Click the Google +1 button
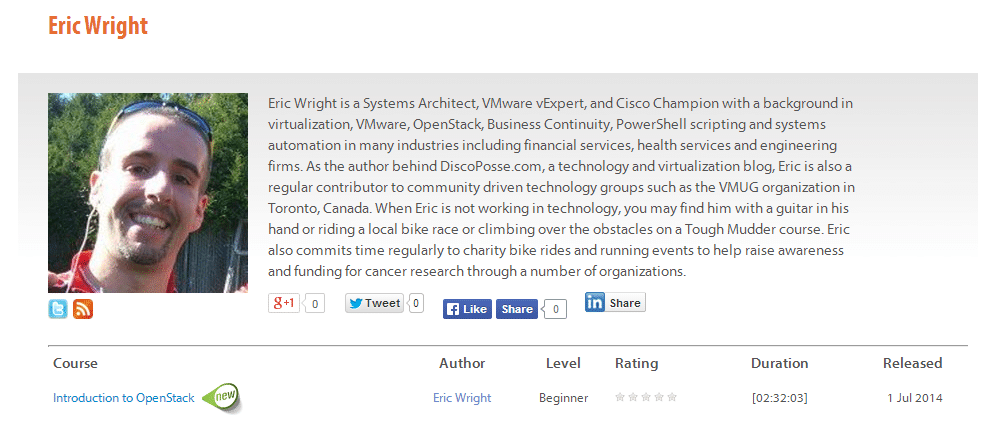The image size is (997, 431). (284, 303)
